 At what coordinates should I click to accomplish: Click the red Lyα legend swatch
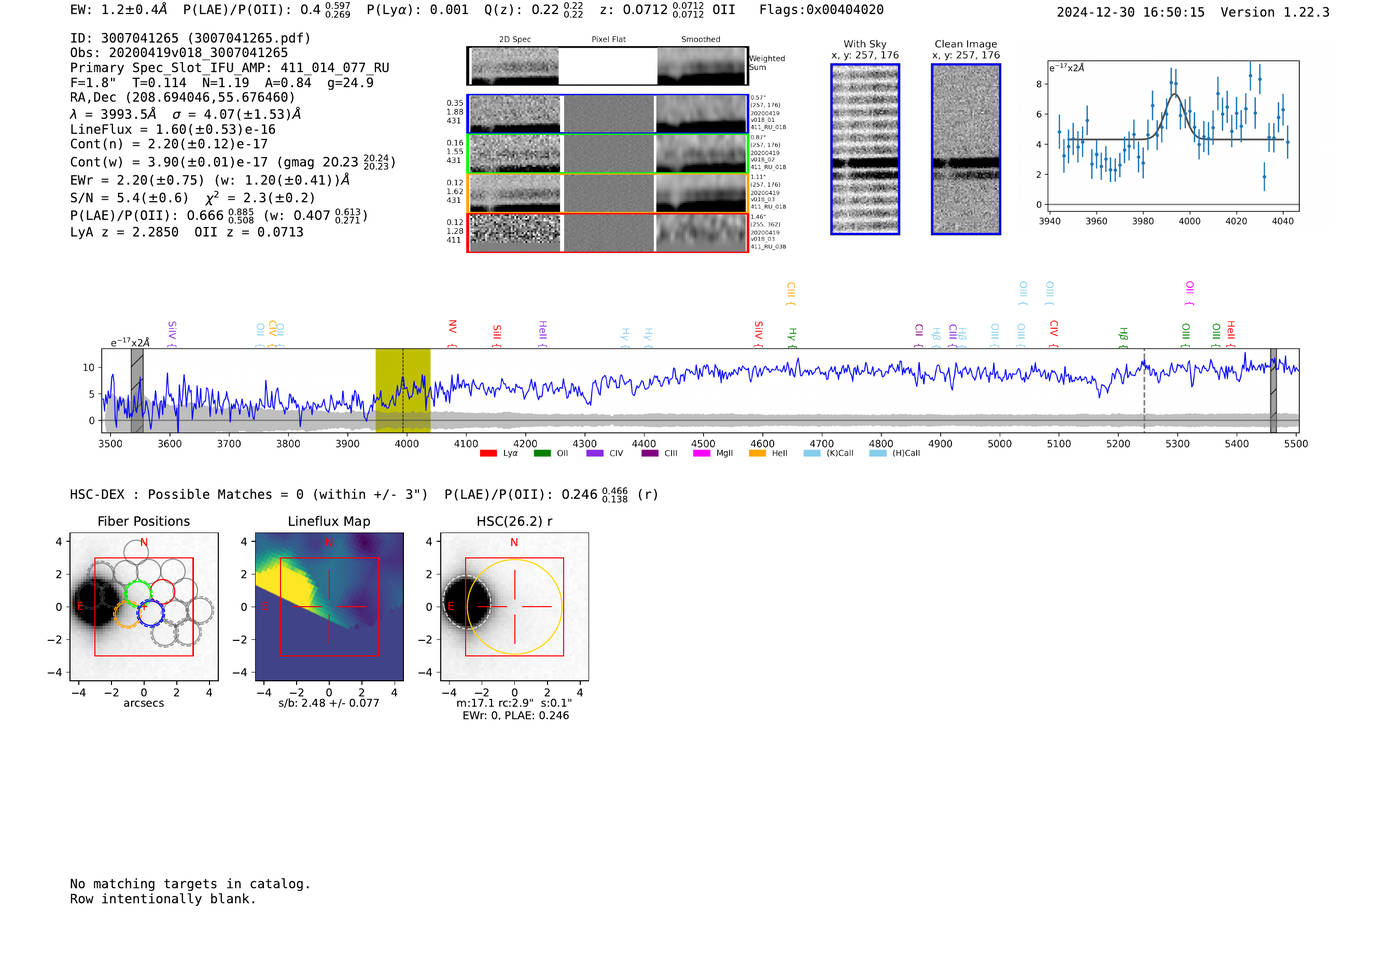coord(488,454)
